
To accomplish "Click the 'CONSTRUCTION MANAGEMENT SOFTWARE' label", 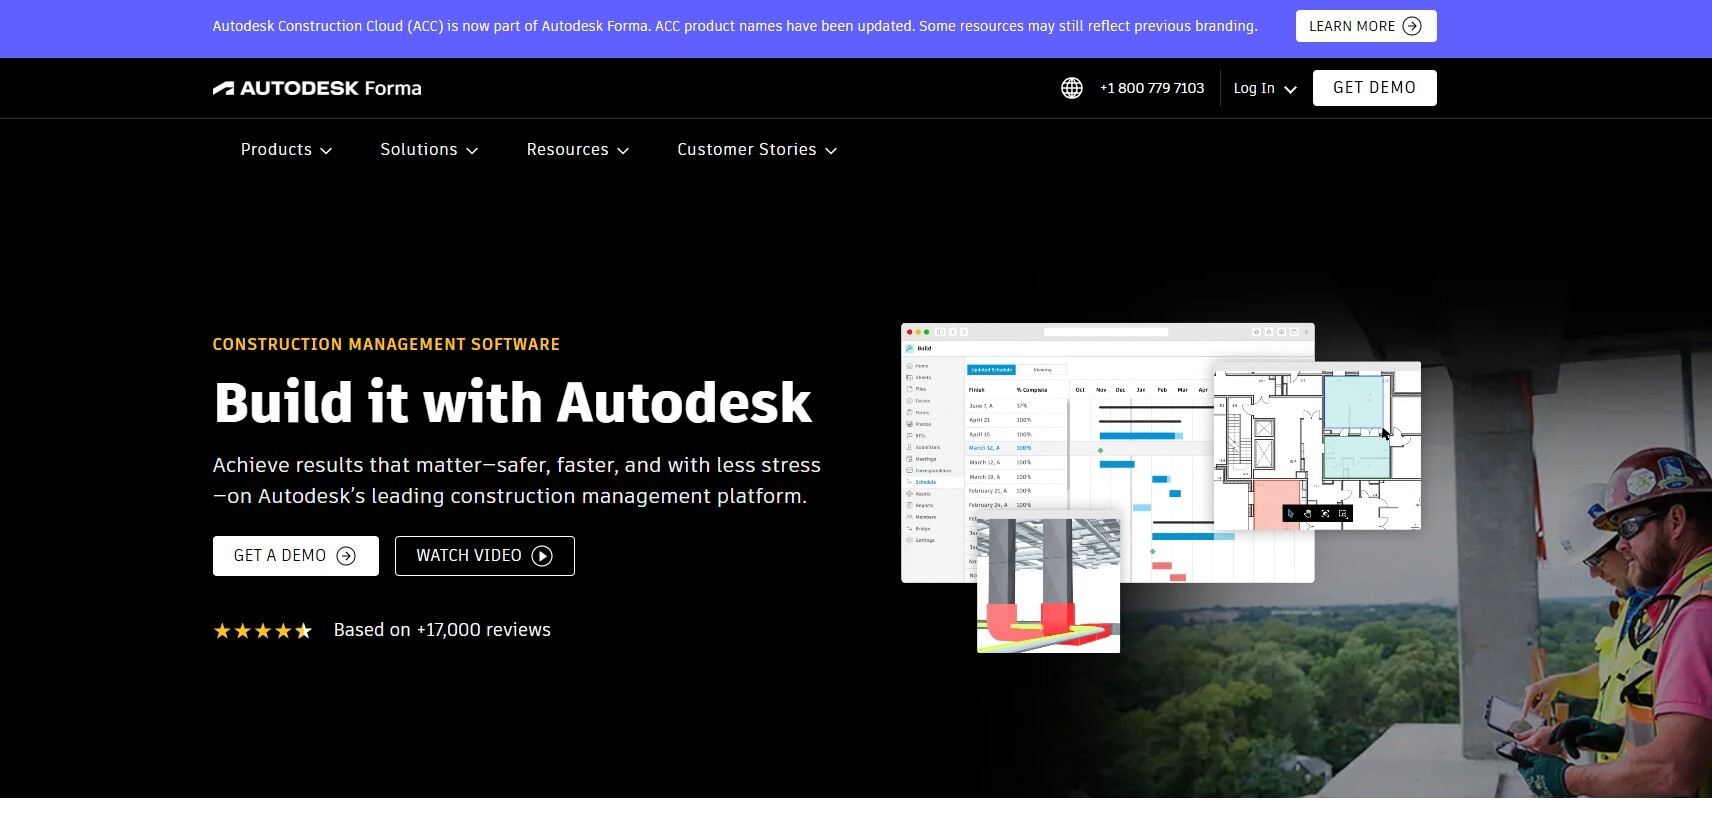I will click(386, 344).
